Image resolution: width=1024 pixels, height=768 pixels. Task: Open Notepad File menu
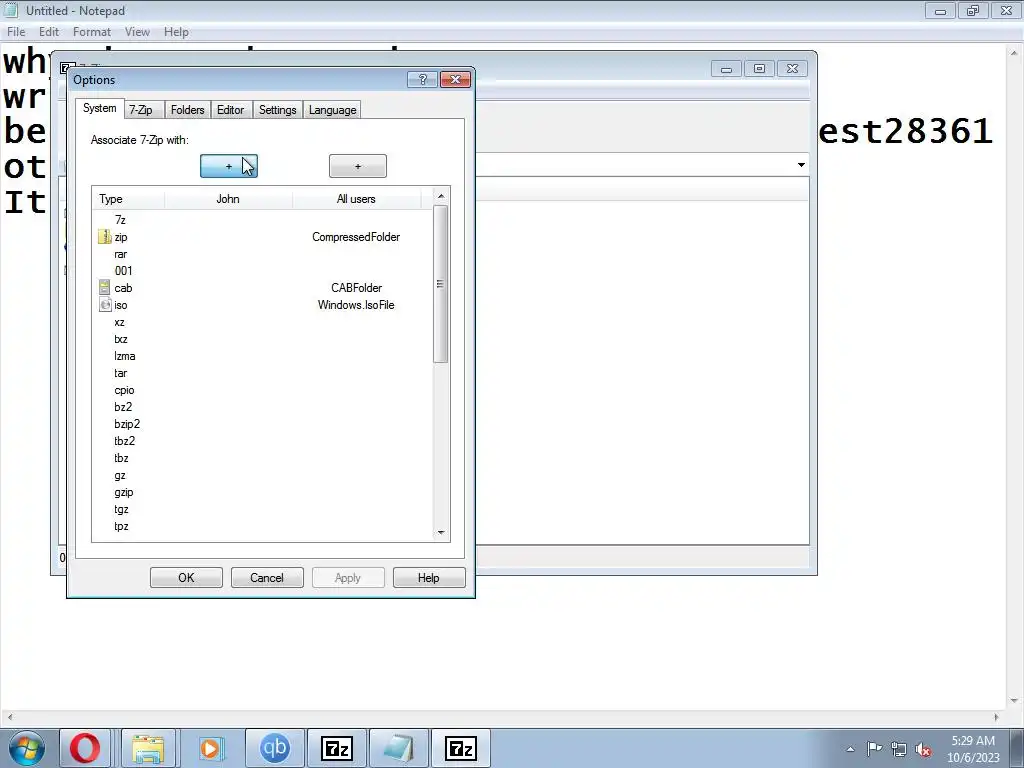coord(16,31)
